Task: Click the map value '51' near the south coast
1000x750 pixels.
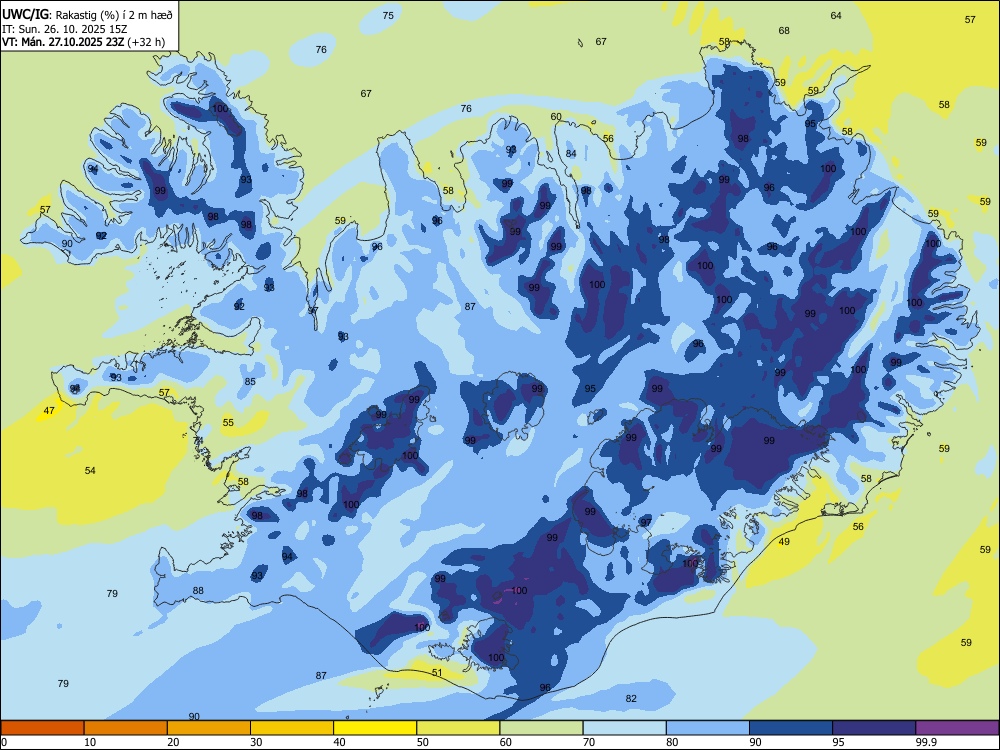Action: 437,672
